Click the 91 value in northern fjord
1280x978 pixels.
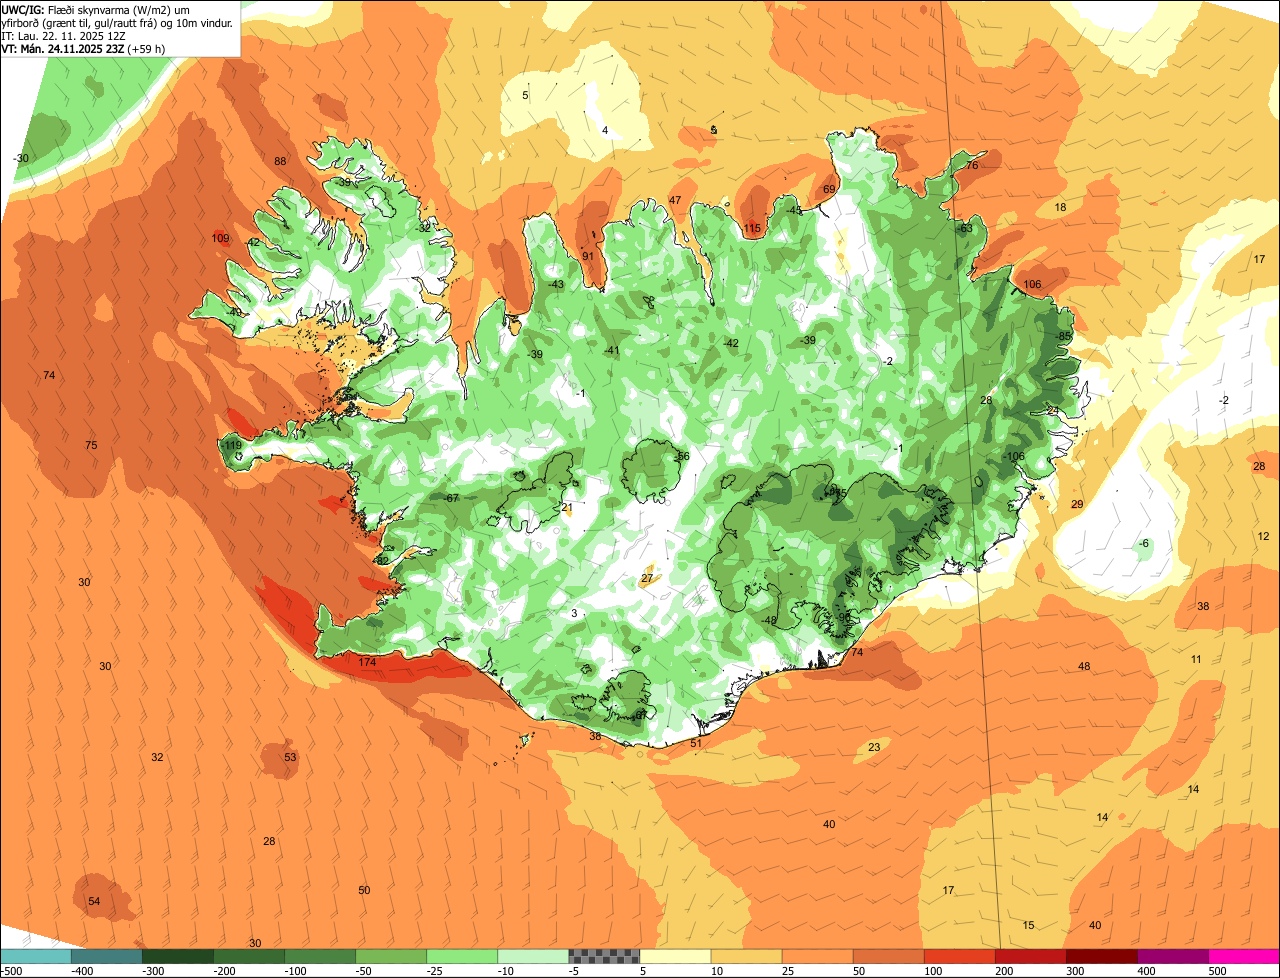[588, 256]
